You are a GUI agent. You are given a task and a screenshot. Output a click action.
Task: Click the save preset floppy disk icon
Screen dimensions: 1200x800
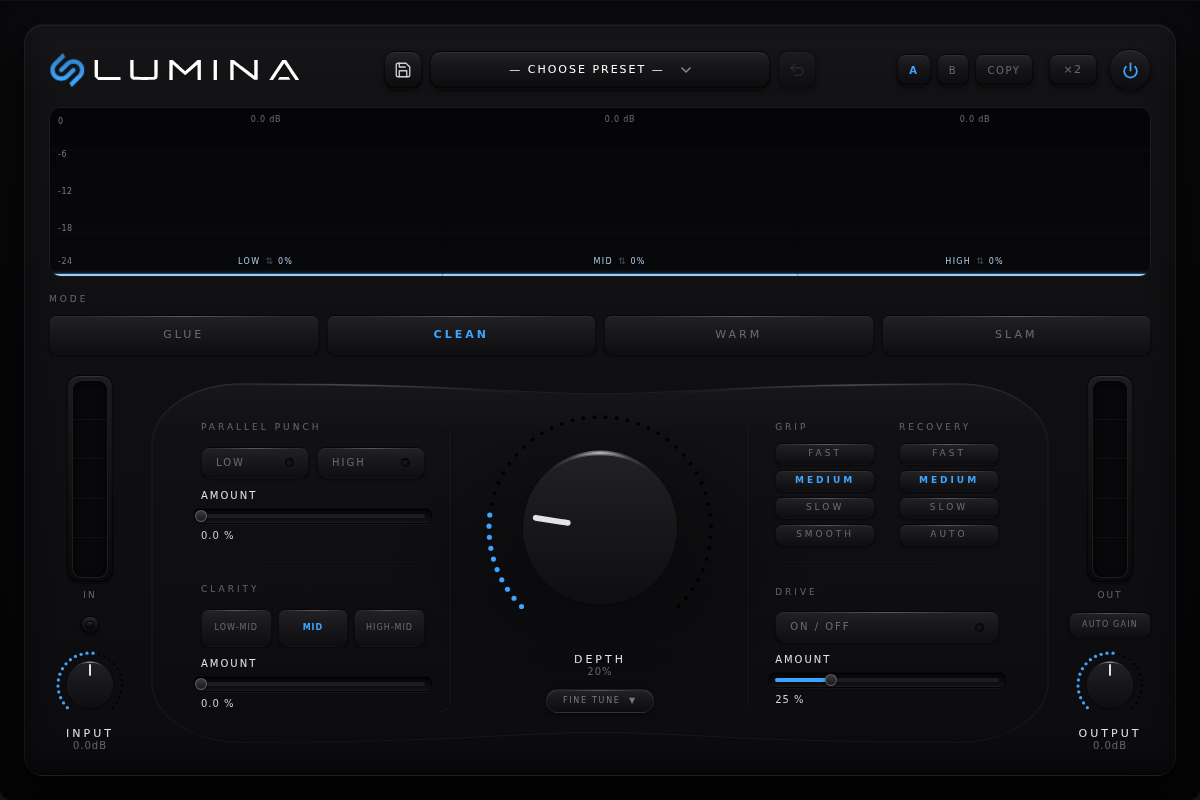(403, 70)
